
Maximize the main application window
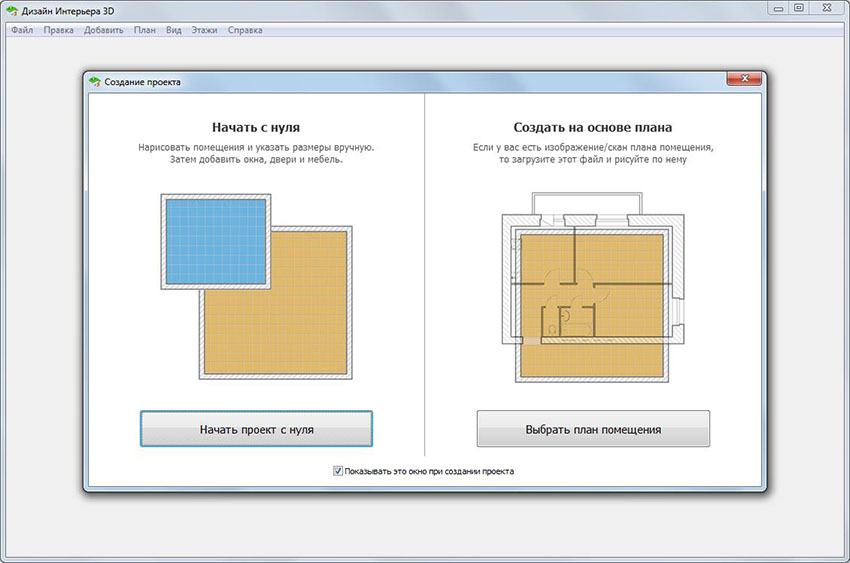click(799, 8)
